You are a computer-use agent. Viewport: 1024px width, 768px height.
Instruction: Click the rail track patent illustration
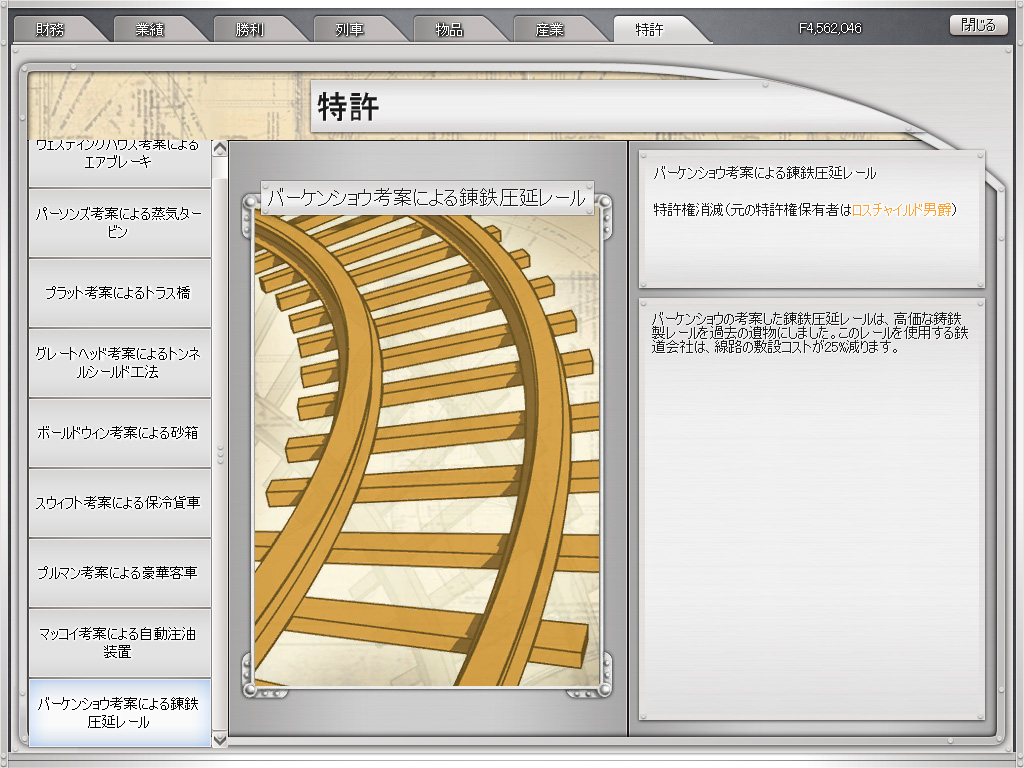click(x=426, y=450)
